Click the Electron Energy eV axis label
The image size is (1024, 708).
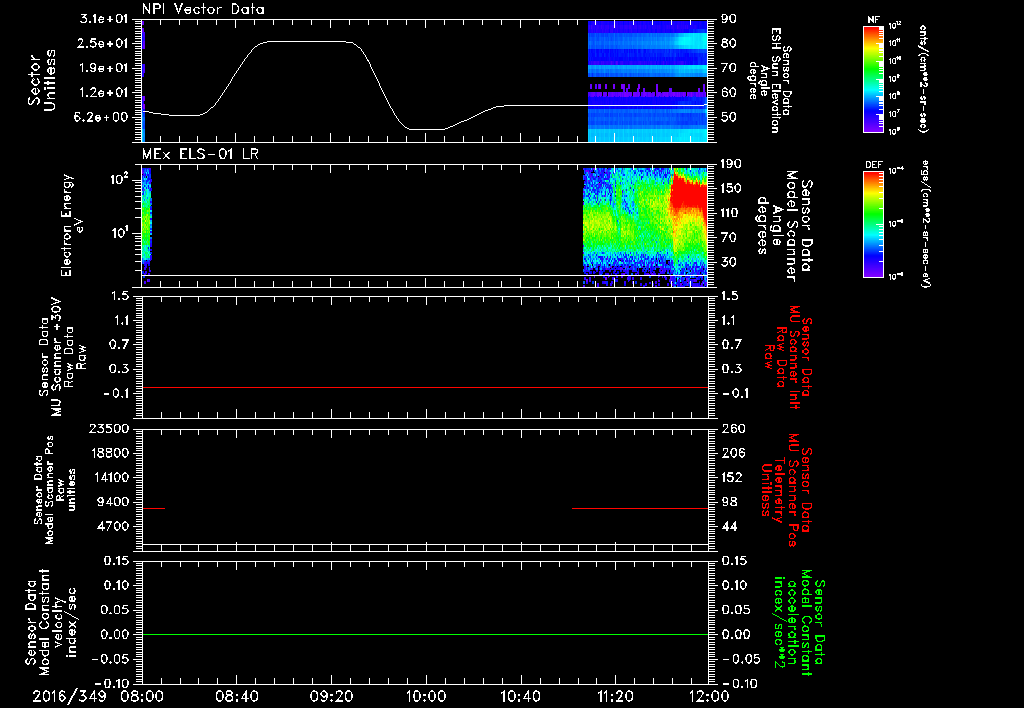(70, 225)
